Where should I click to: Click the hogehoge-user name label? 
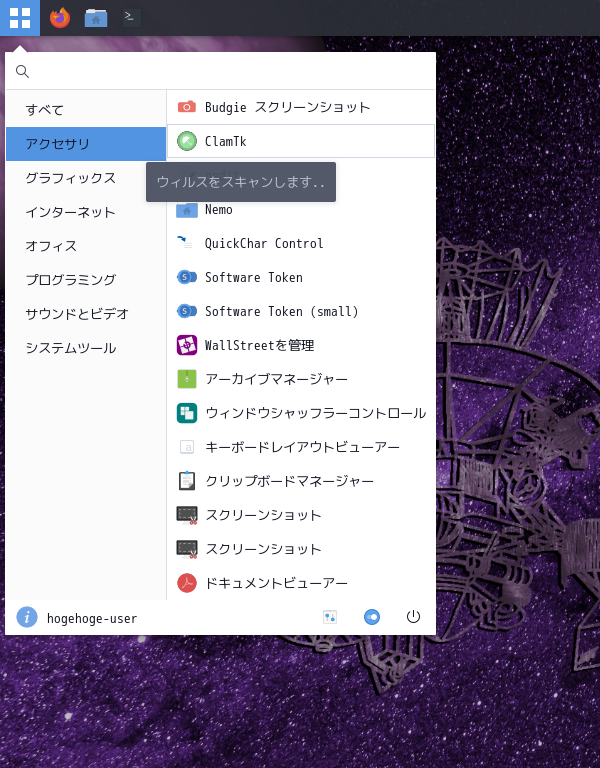(x=92, y=619)
